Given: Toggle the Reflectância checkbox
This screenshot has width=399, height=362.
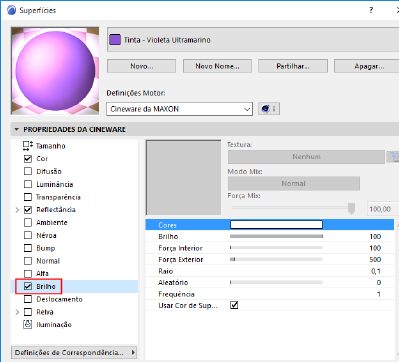Looking at the screenshot, I should (x=28, y=210).
